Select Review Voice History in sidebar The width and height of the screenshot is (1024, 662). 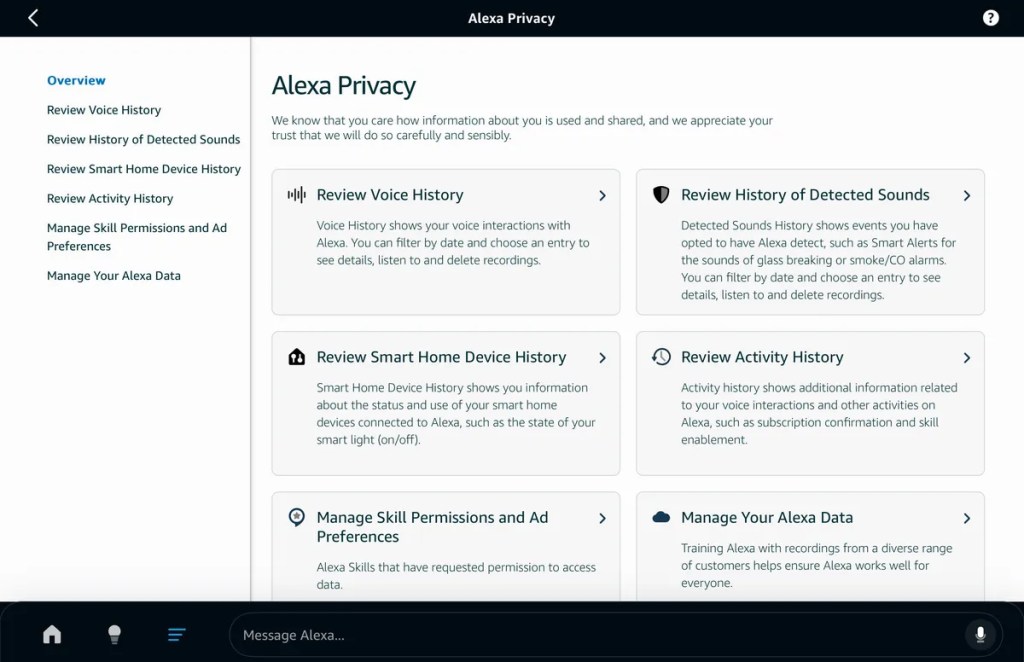(x=104, y=110)
